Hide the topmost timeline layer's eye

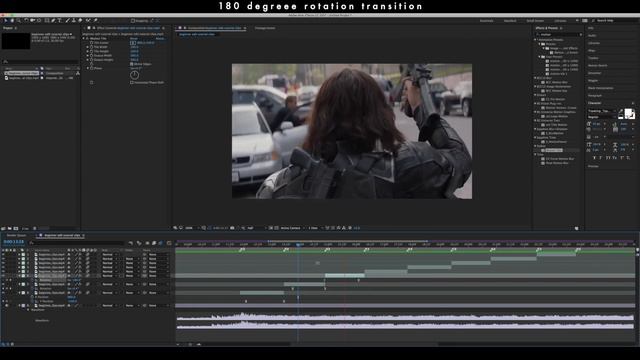(4, 254)
